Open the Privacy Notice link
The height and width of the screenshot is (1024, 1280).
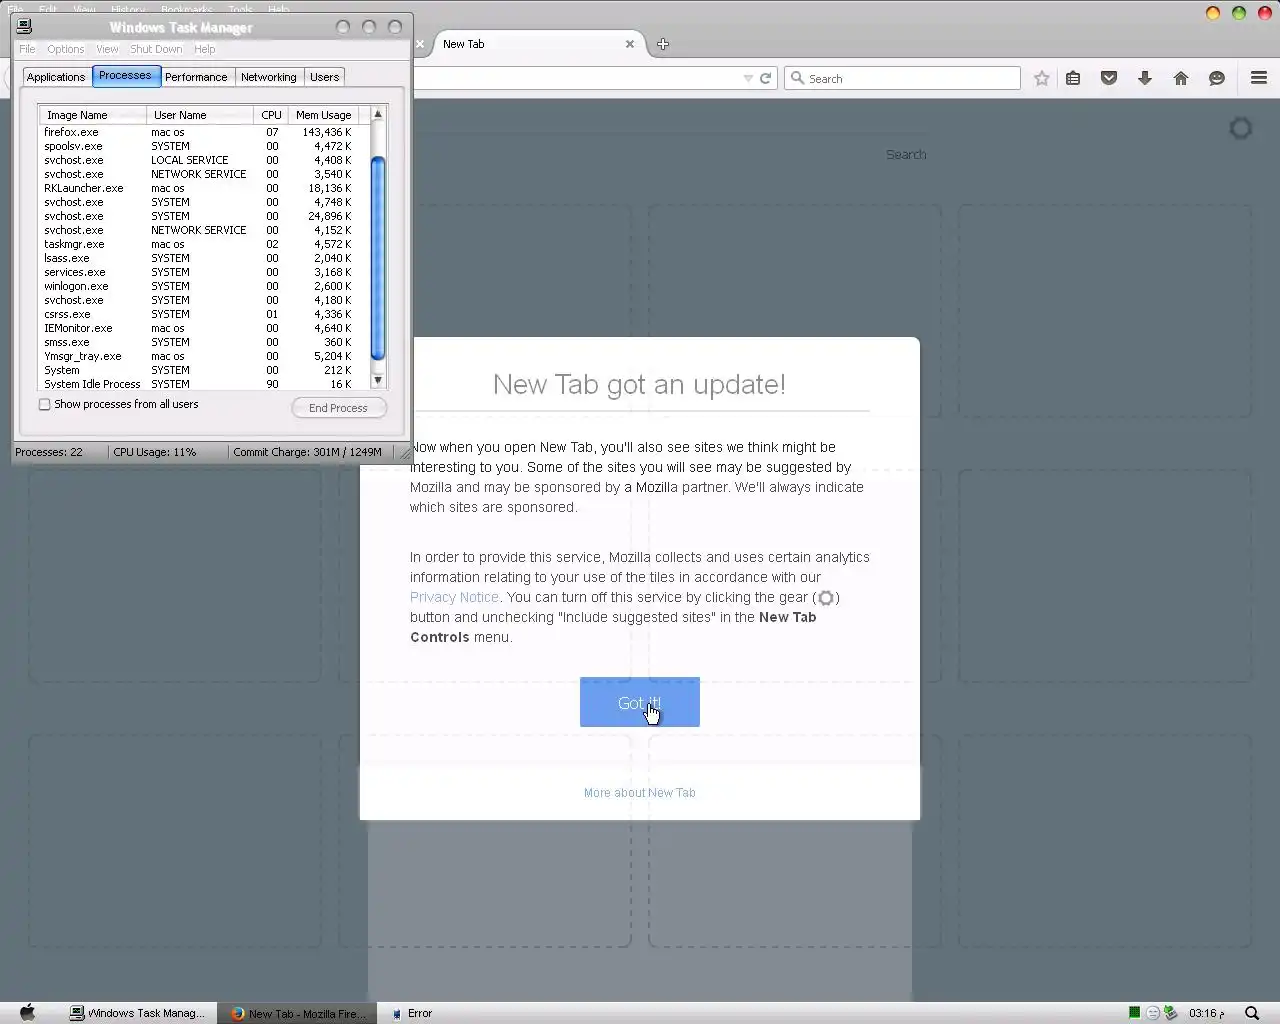(x=454, y=597)
